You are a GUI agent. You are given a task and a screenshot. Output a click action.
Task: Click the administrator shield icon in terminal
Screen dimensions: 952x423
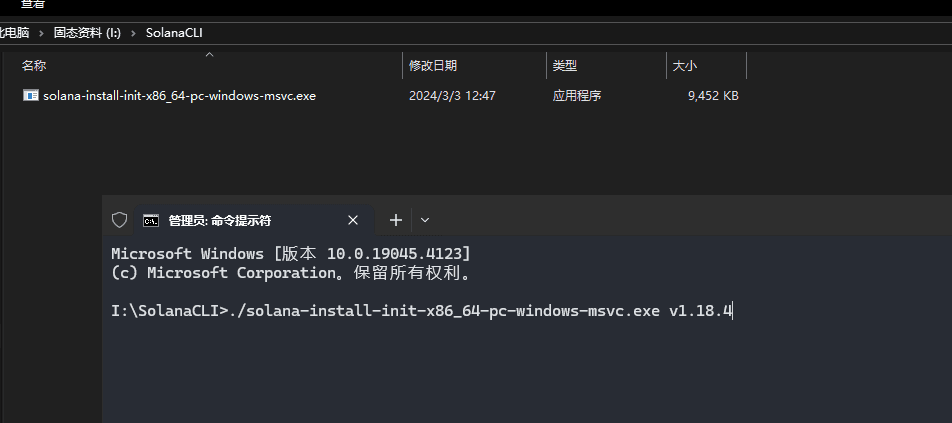click(119, 220)
